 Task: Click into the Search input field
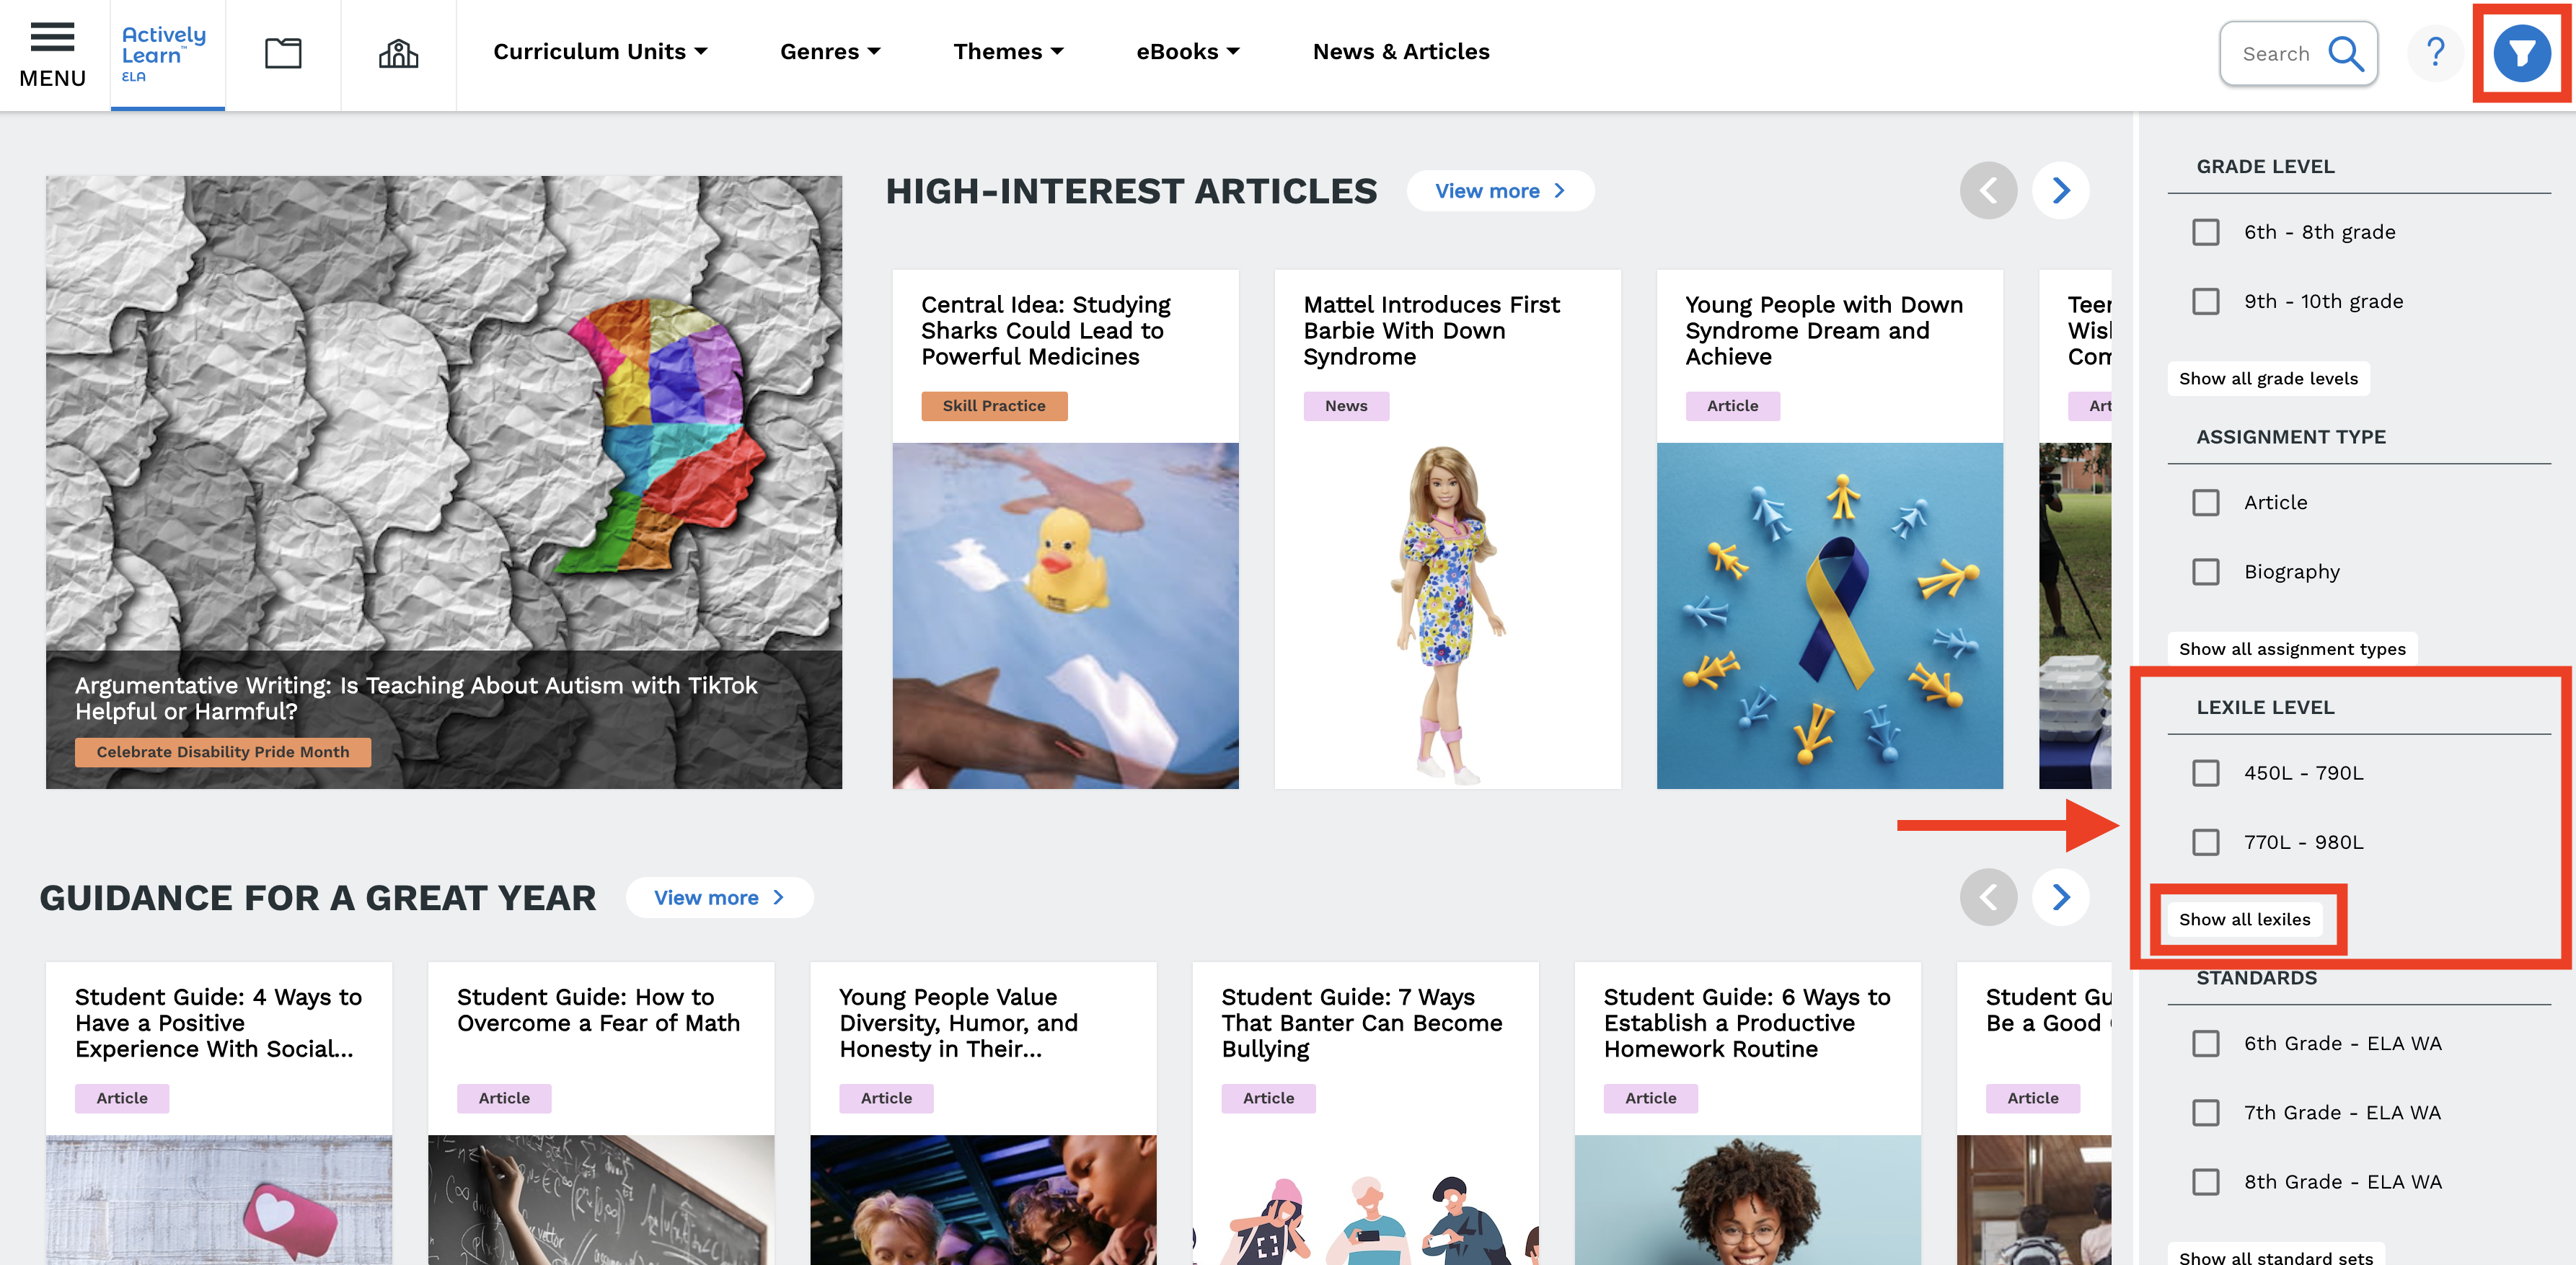(2276, 54)
